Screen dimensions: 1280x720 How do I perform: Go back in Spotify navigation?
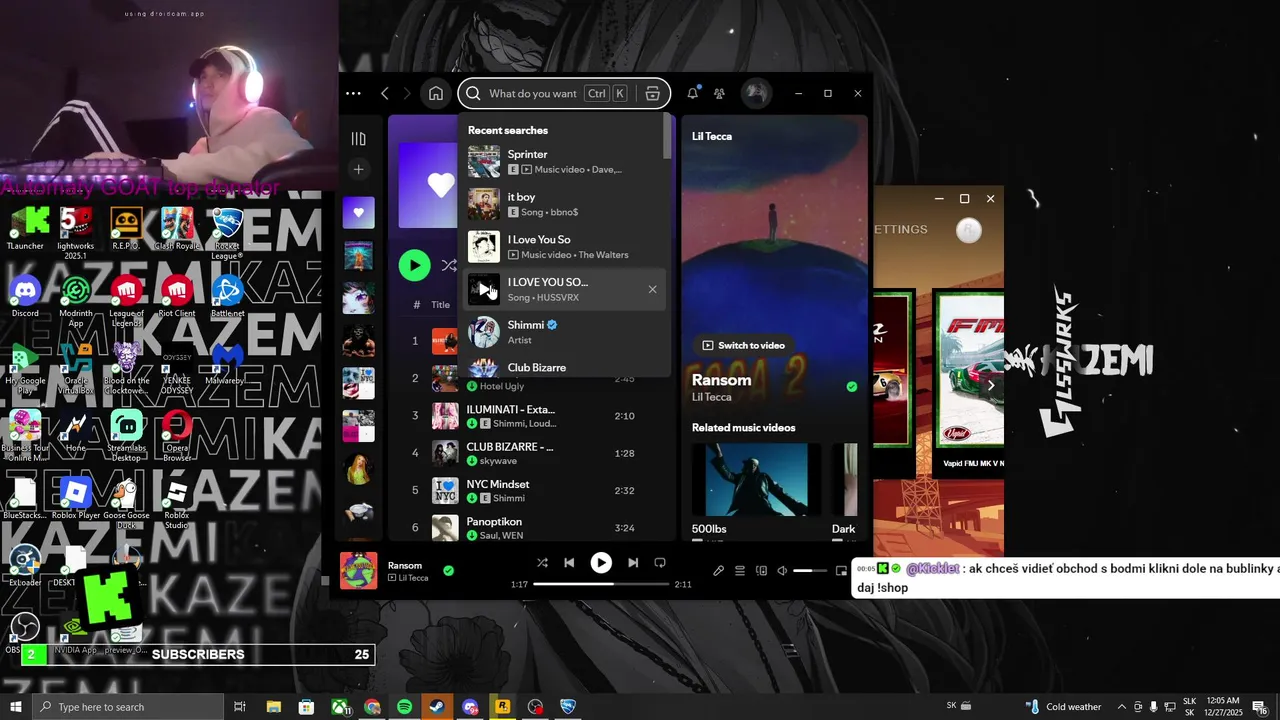[x=385, y=93]
